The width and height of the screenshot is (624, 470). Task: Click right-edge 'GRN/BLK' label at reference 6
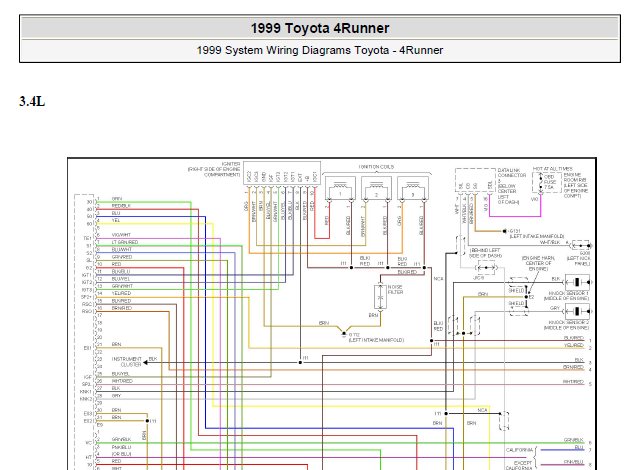coord(573,440)
